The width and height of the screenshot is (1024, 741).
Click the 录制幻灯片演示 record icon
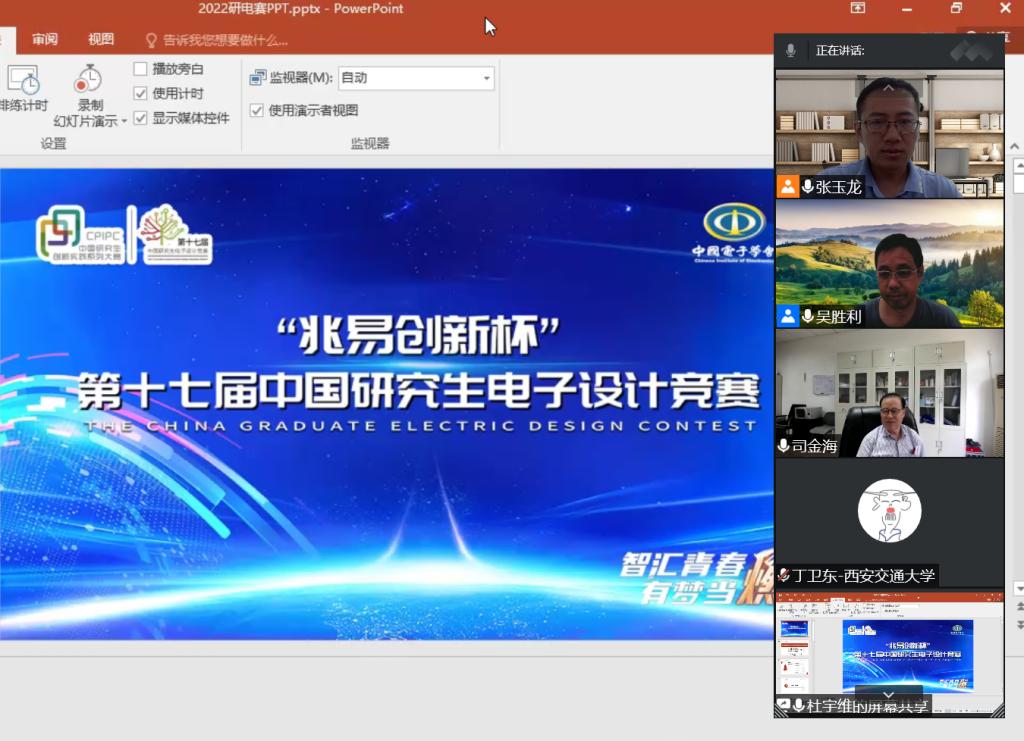88,80
